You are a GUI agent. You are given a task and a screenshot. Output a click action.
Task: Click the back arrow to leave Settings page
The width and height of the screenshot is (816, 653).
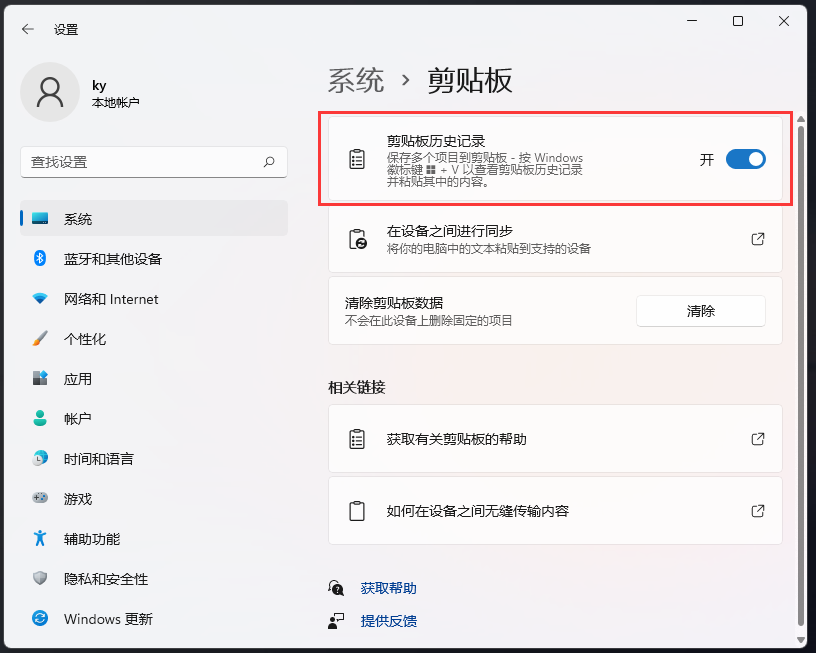click(27, 29)
